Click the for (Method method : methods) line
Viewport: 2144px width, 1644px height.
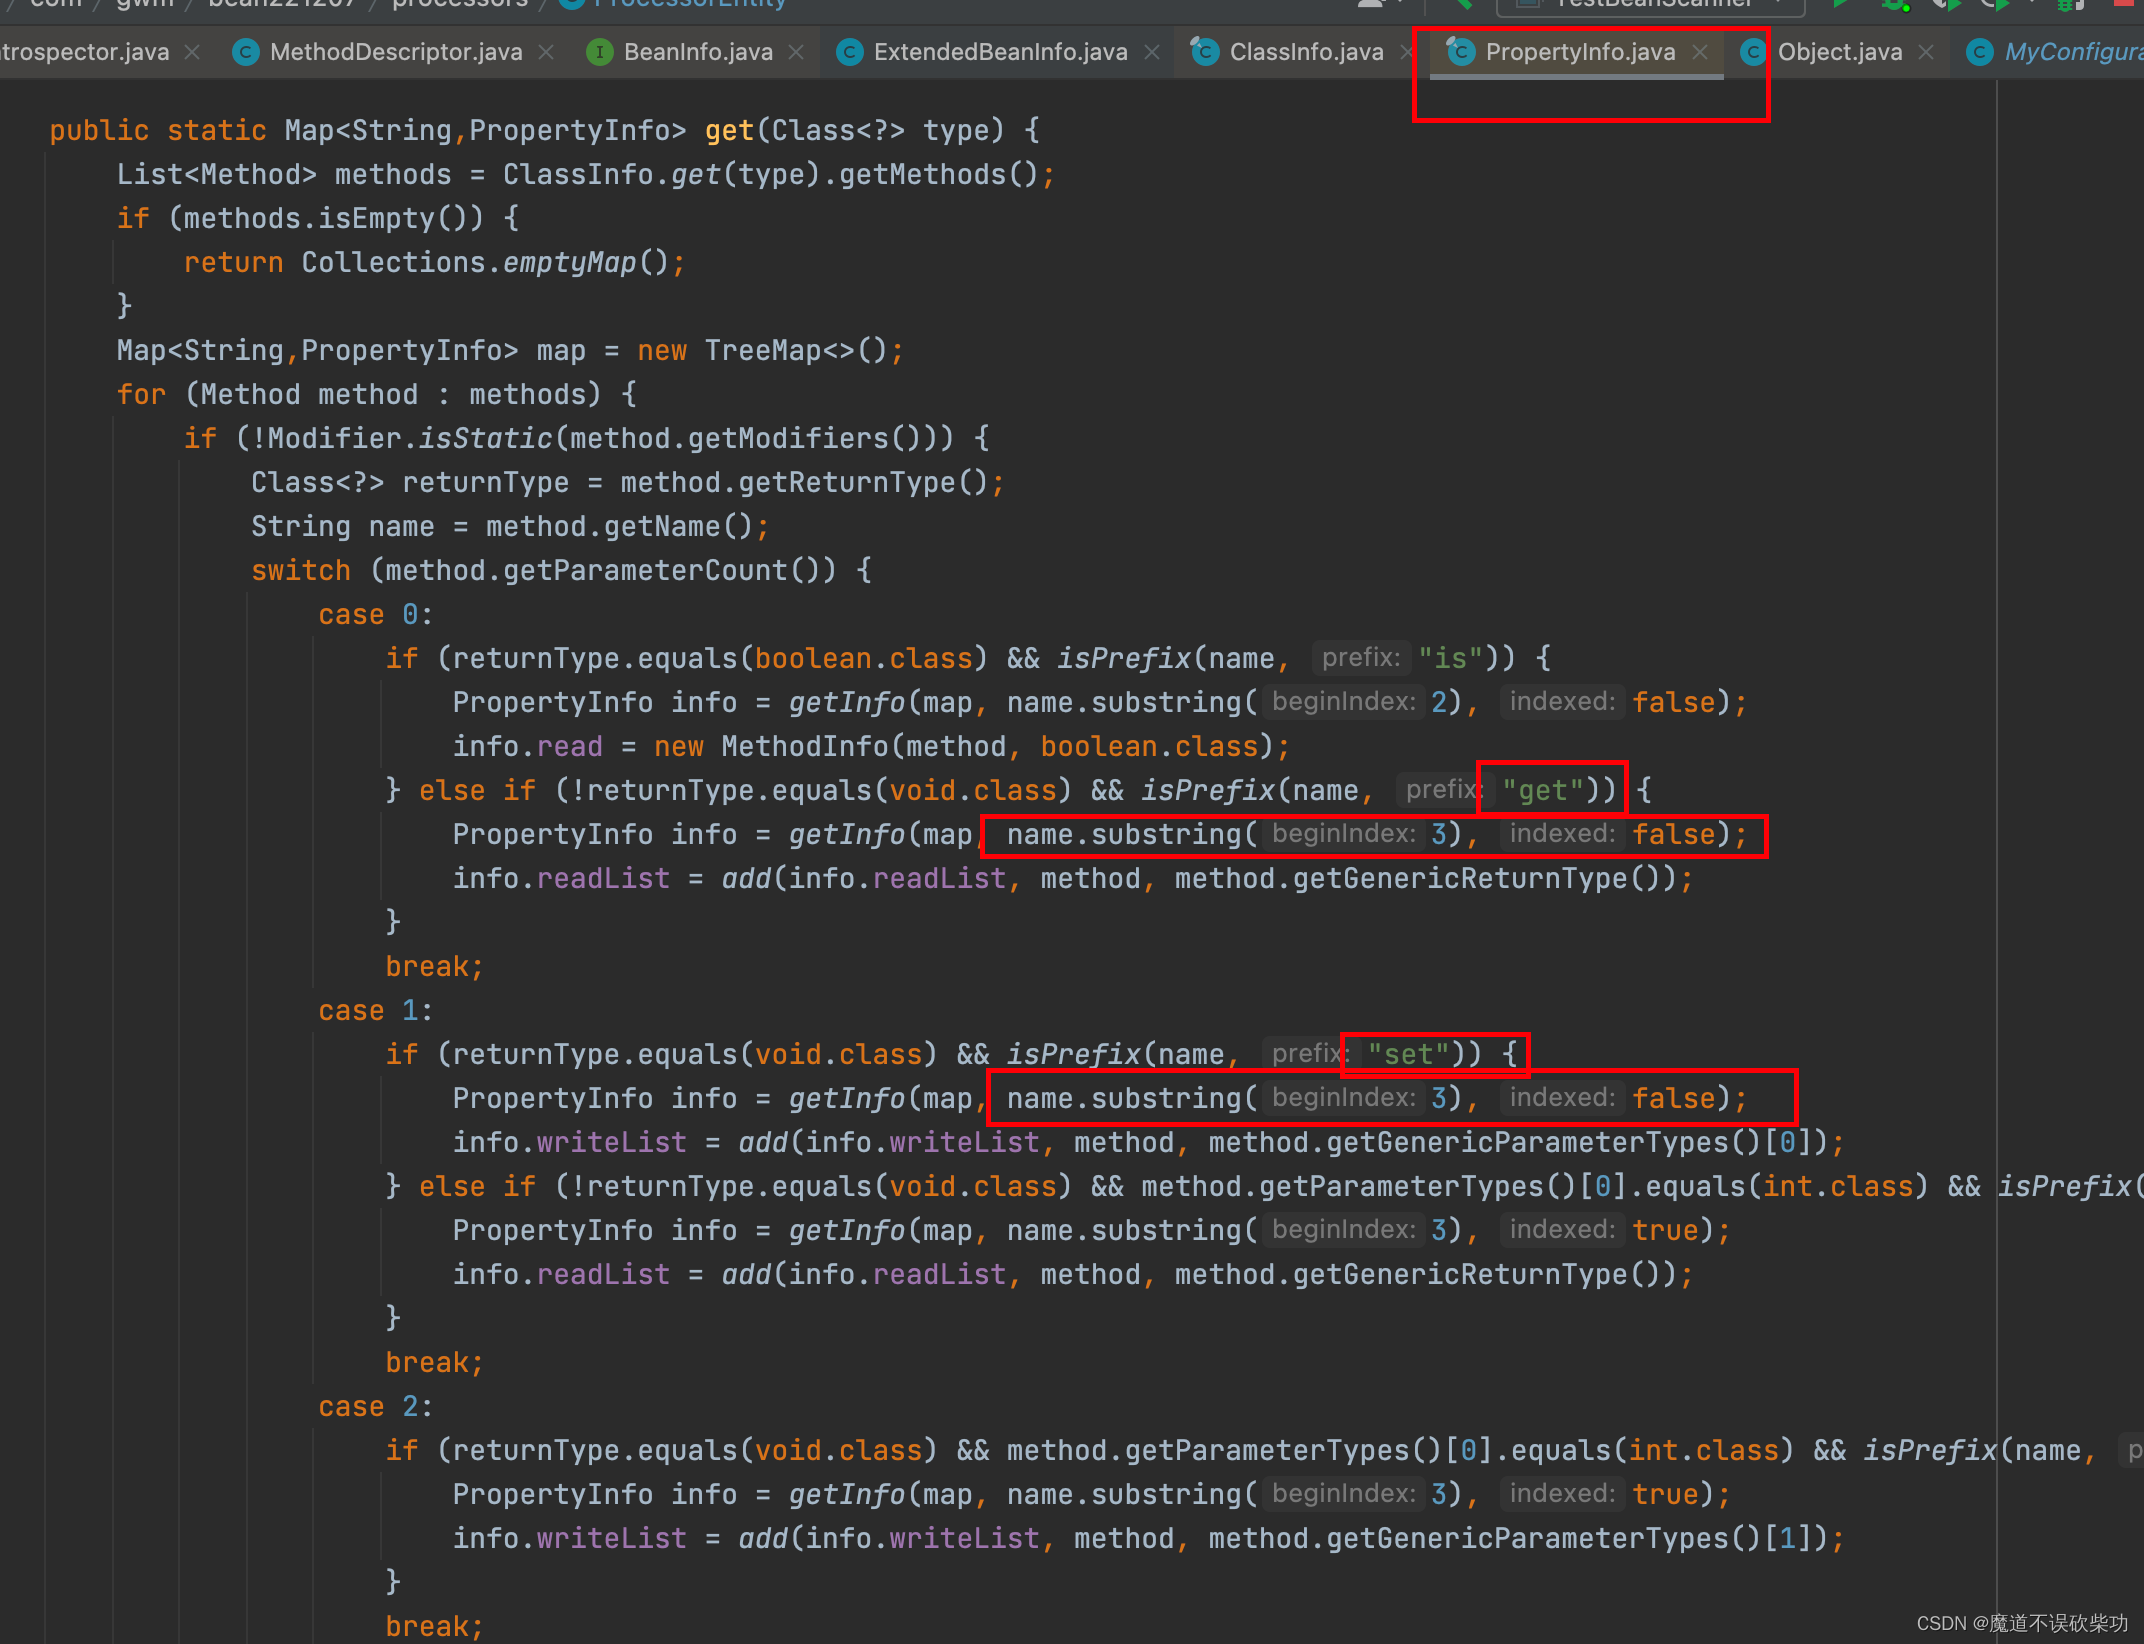coord(376,395)
